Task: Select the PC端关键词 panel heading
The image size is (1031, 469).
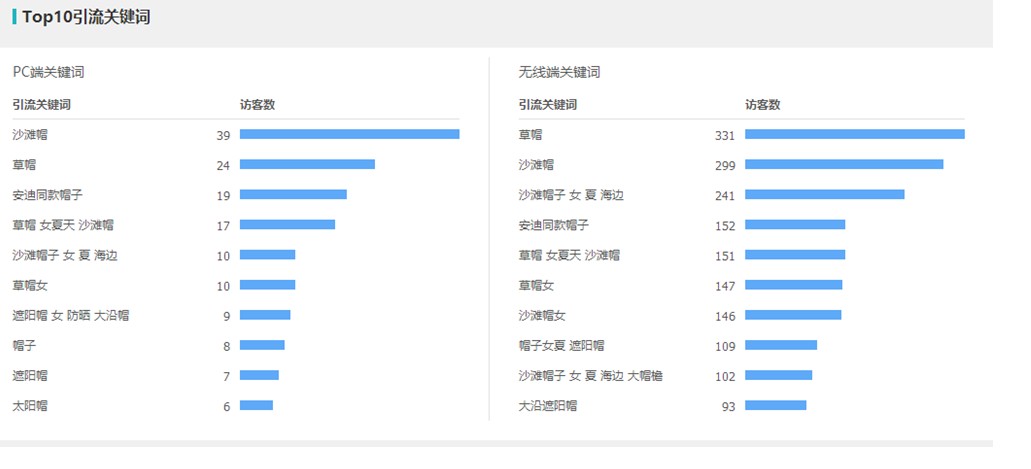Action: click(x=49, y=72)
